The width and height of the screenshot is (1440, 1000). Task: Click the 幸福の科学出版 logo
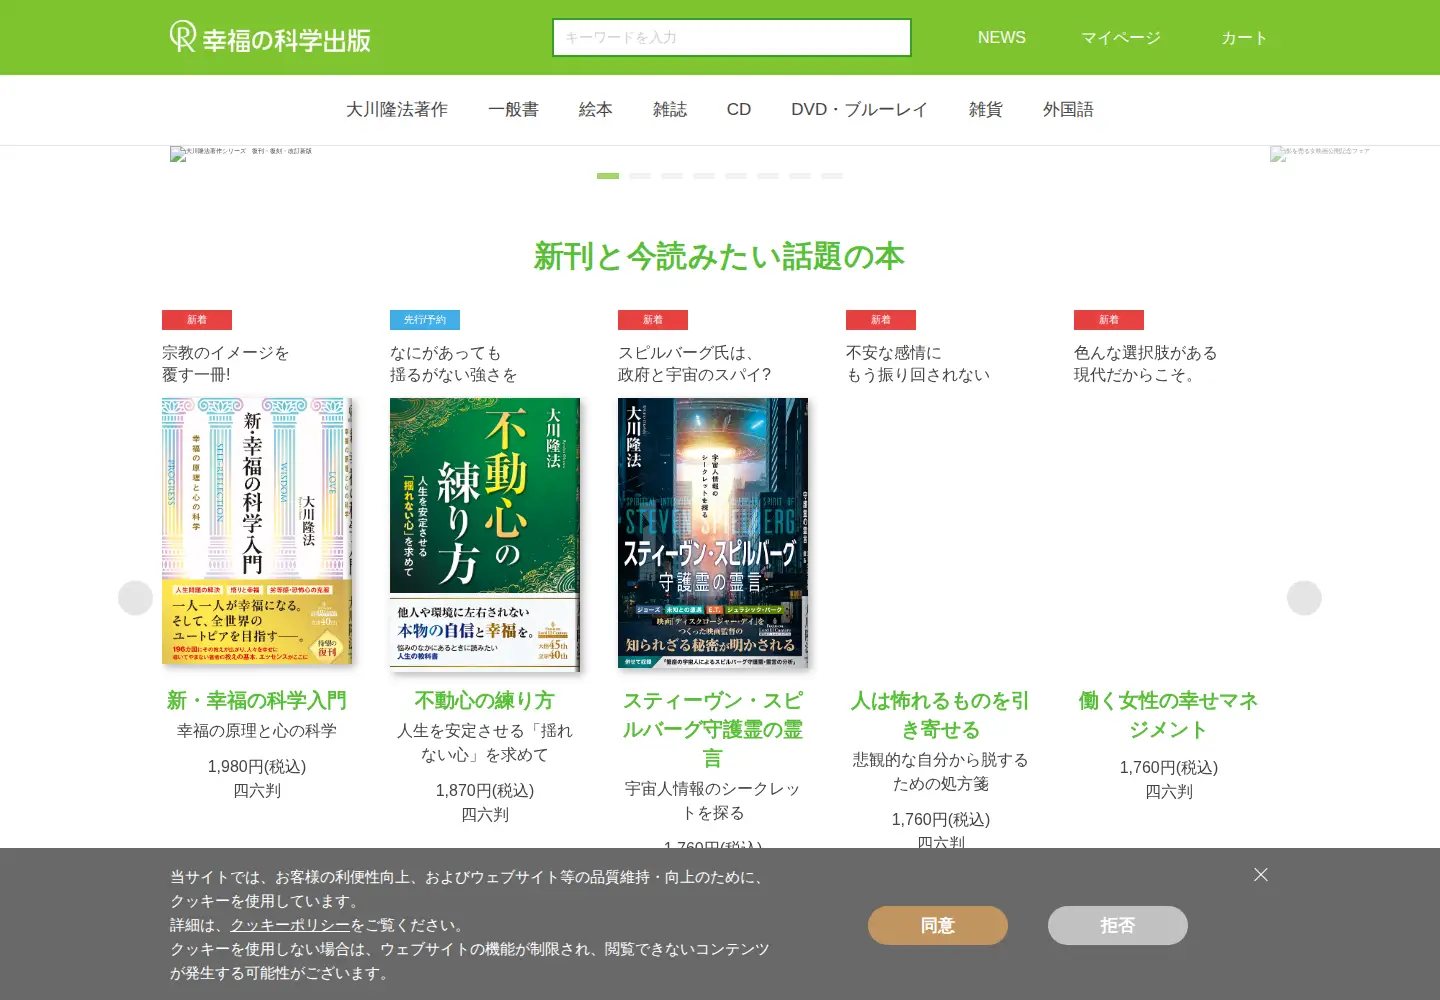tap(270, 37)
